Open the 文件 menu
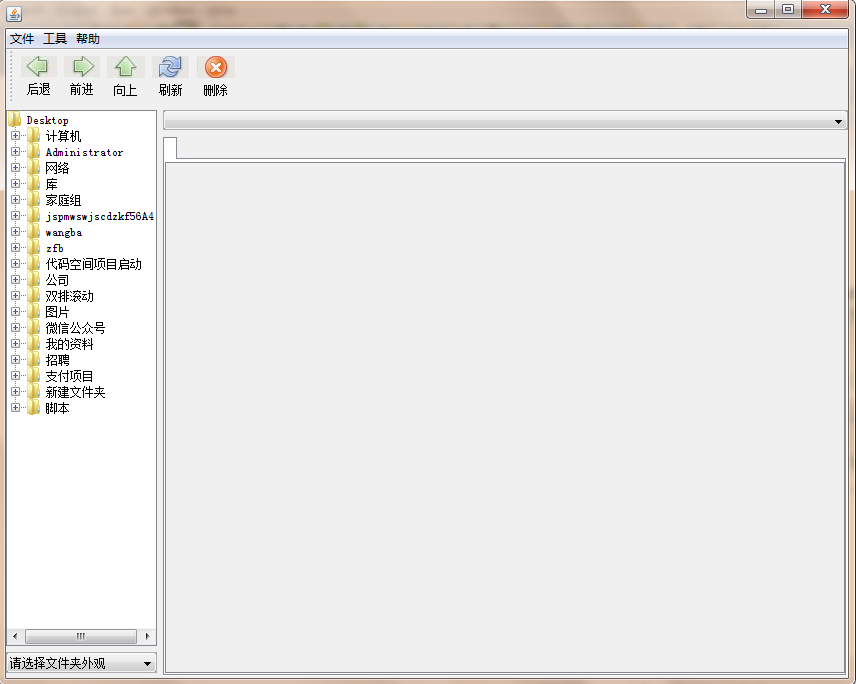This screenshot has width=856, height=684. tap(22, 39)
